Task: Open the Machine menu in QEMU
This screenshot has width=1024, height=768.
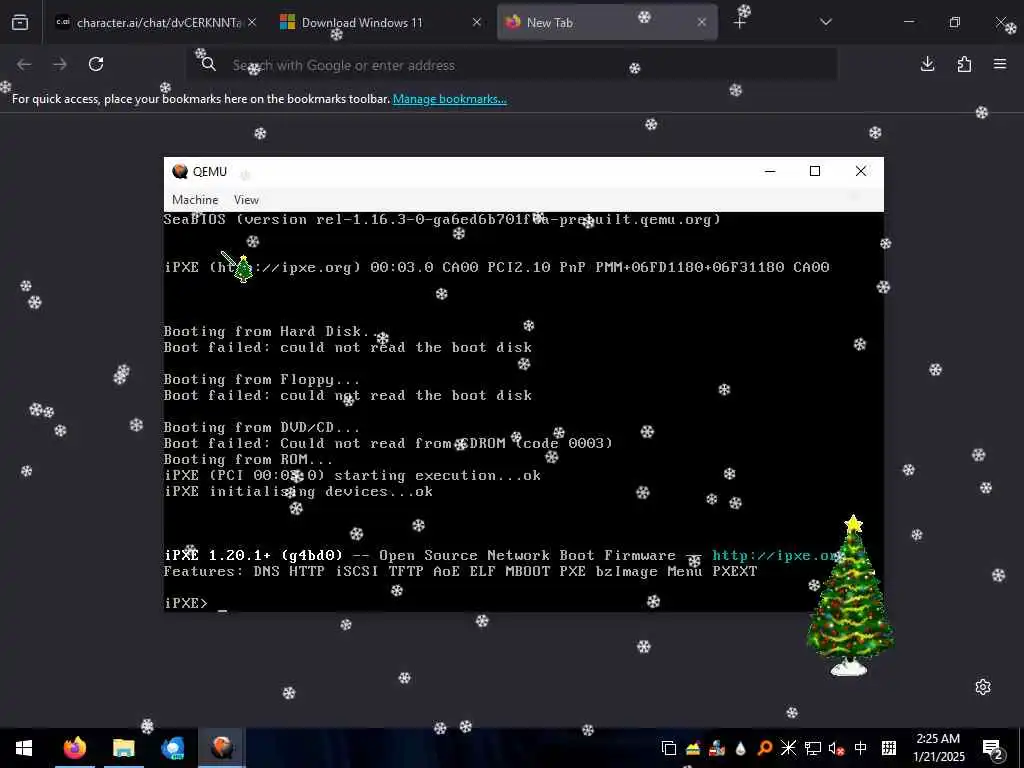Action: 195,200
